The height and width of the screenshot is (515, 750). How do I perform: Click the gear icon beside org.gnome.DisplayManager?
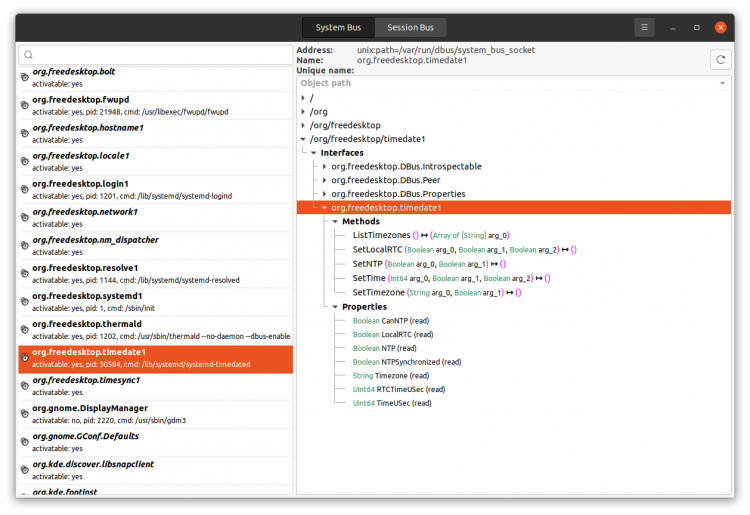click(25, 413)
